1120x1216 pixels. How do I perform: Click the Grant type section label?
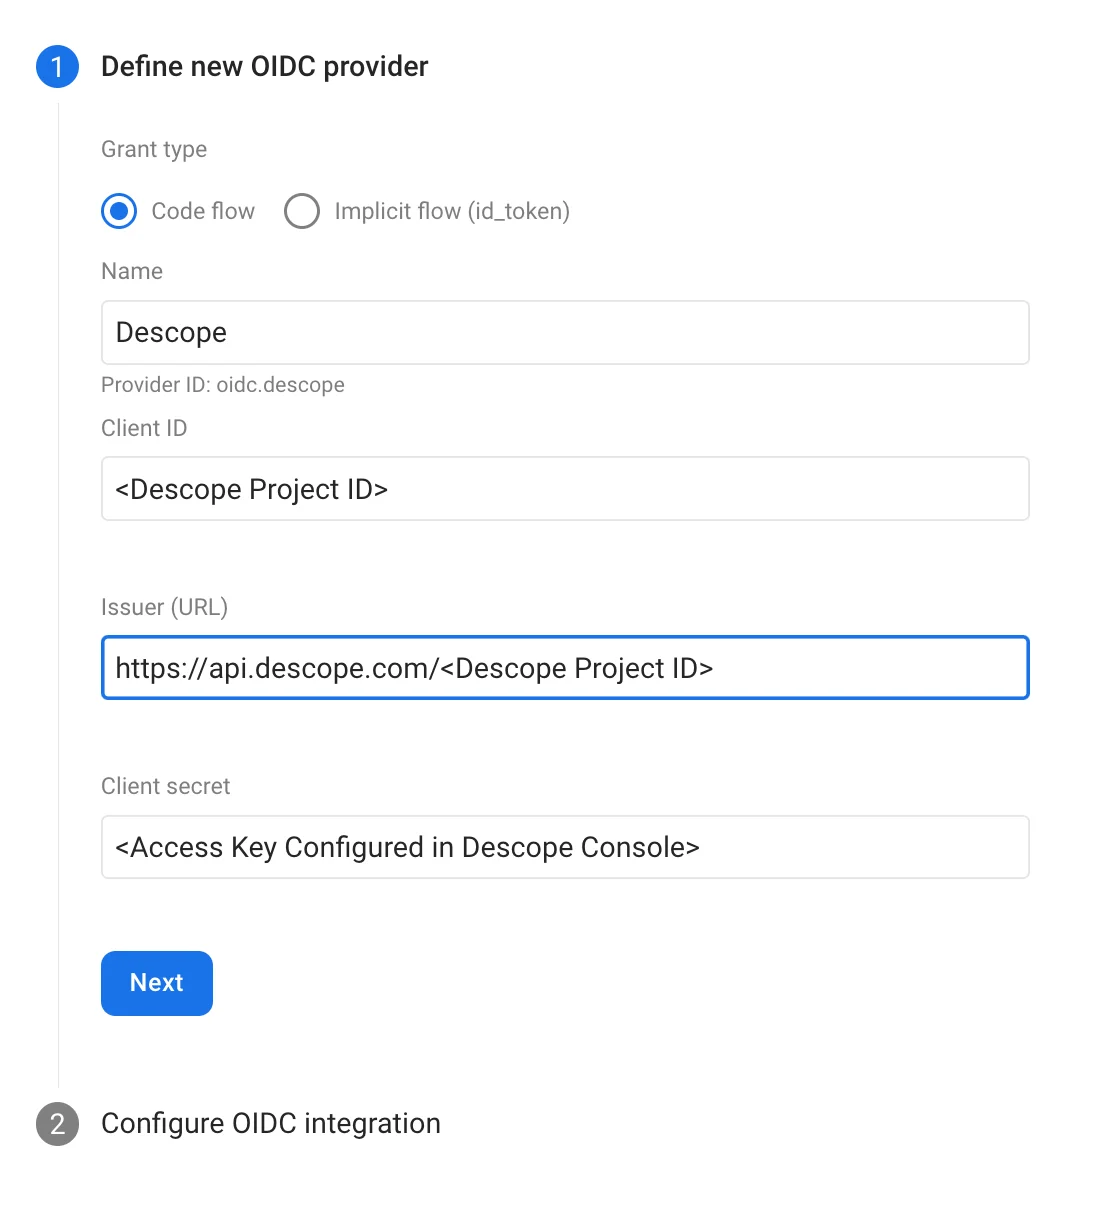tap(153, 149)
